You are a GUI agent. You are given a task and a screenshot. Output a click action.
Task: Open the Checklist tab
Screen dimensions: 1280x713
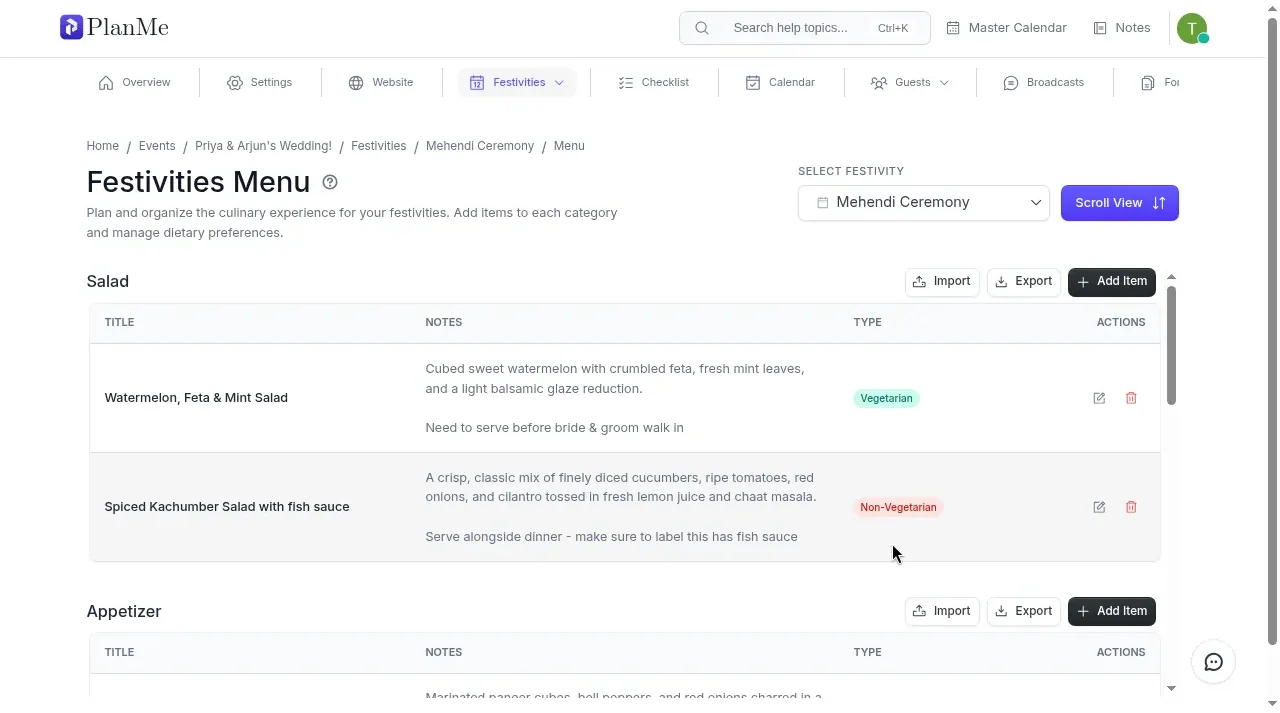click(x=654, y=83)
